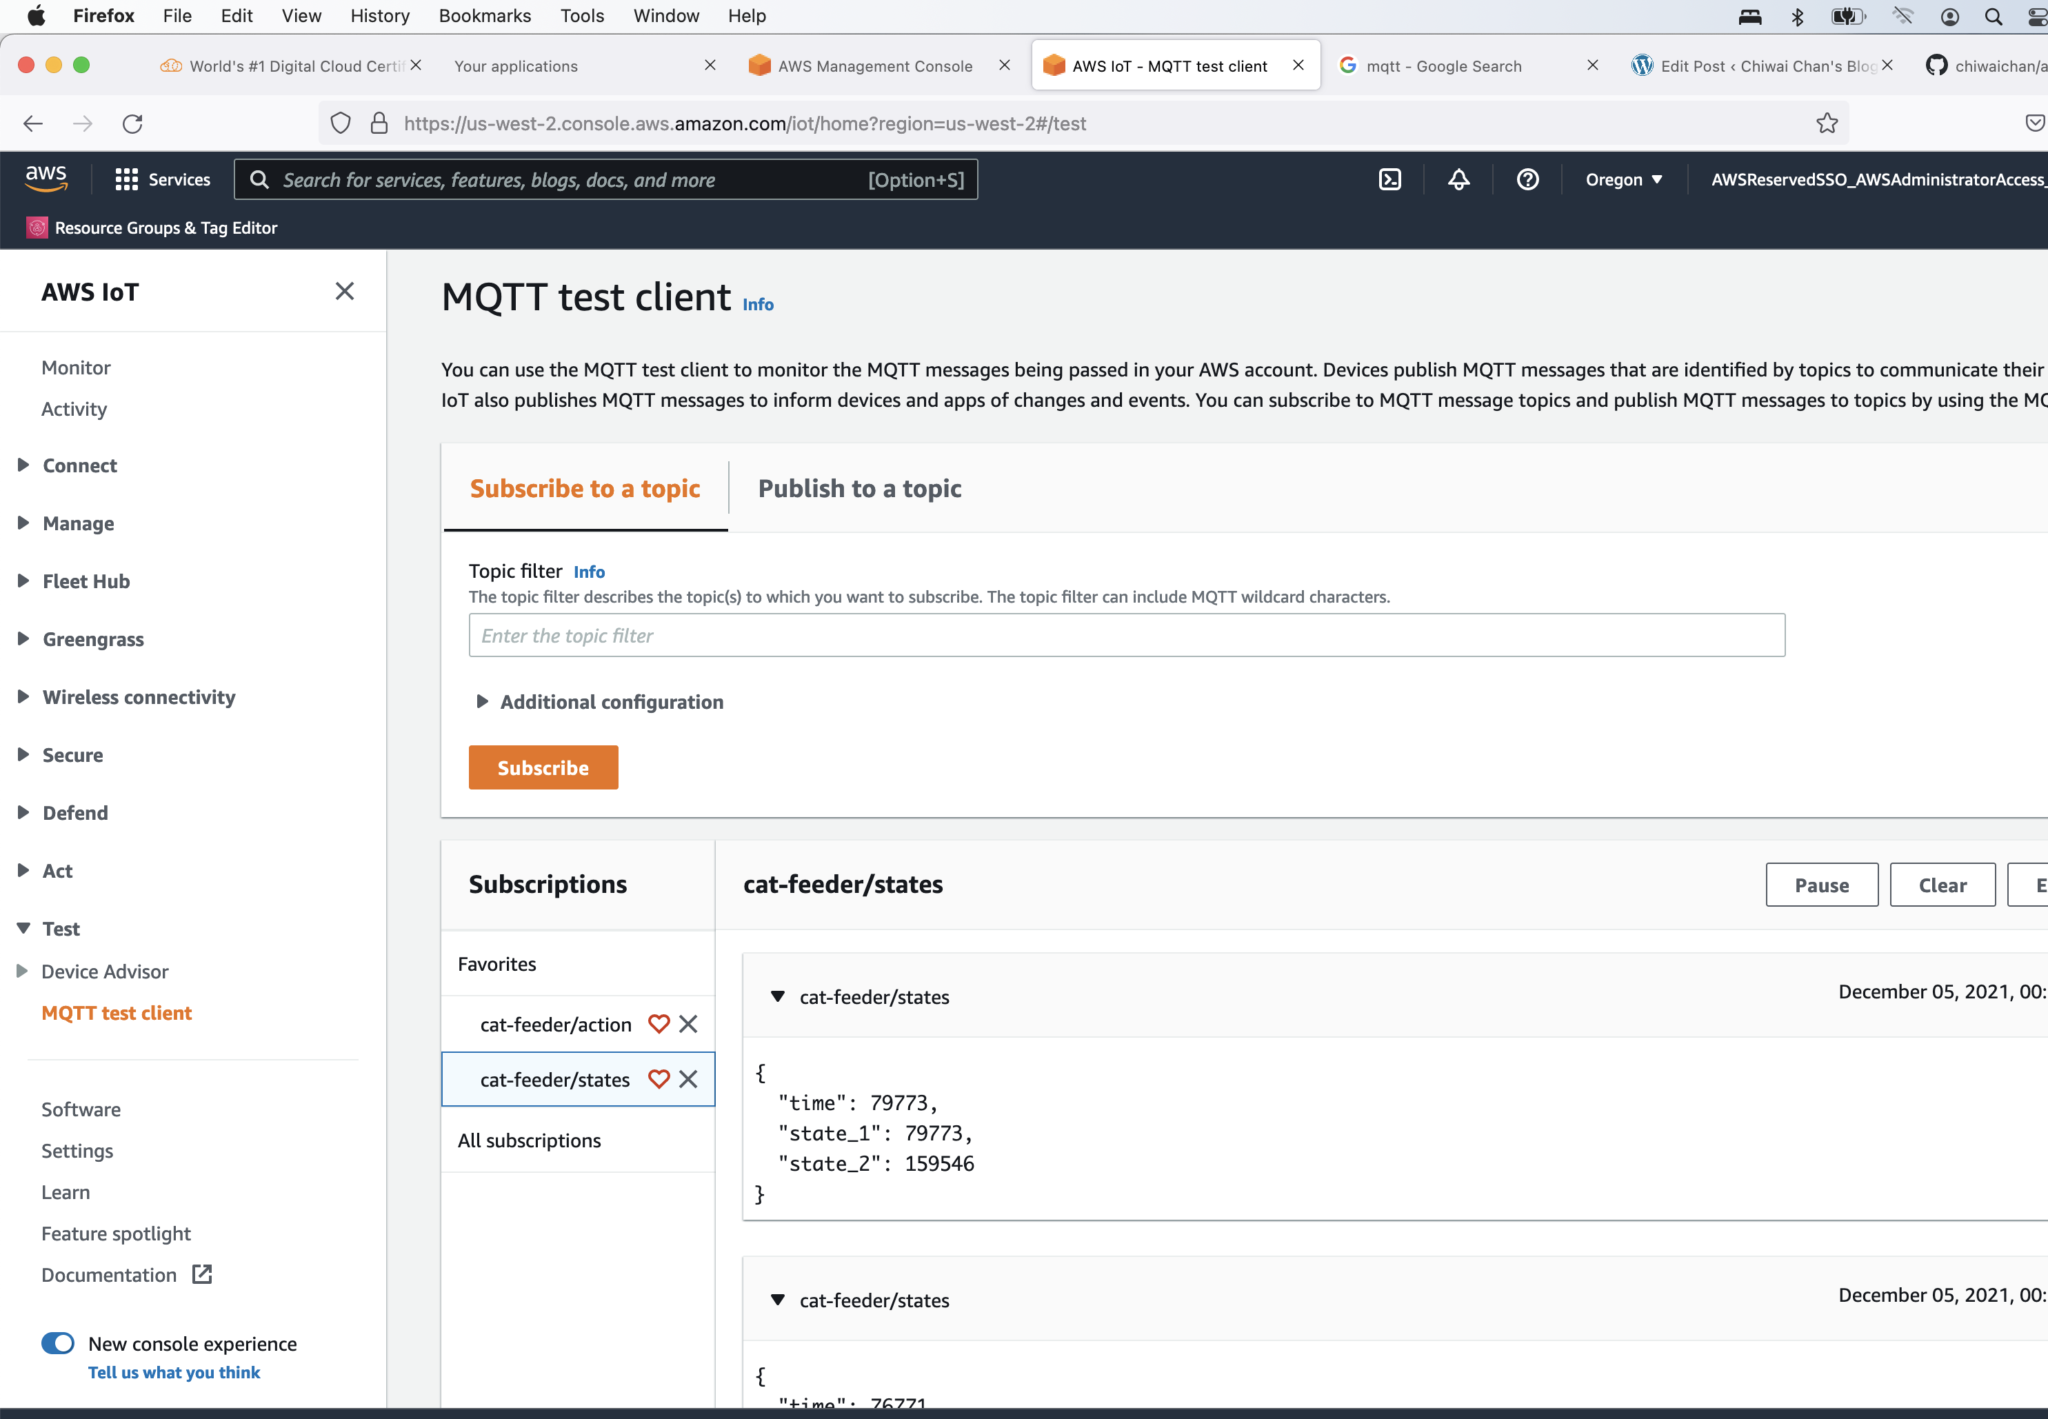
Task: Collapse the Test section
Action: (x=23, y=929)
